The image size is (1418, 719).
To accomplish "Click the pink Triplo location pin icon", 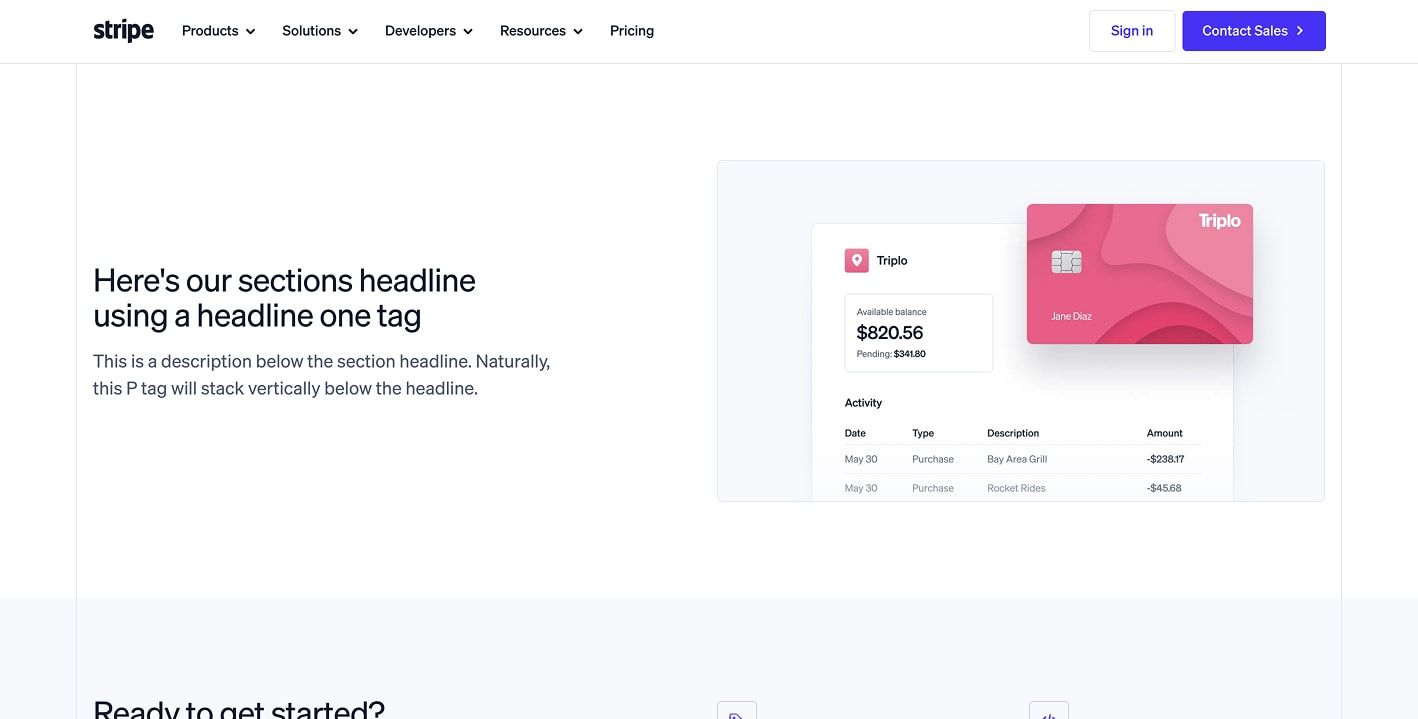I will click(x=856, y=261).
